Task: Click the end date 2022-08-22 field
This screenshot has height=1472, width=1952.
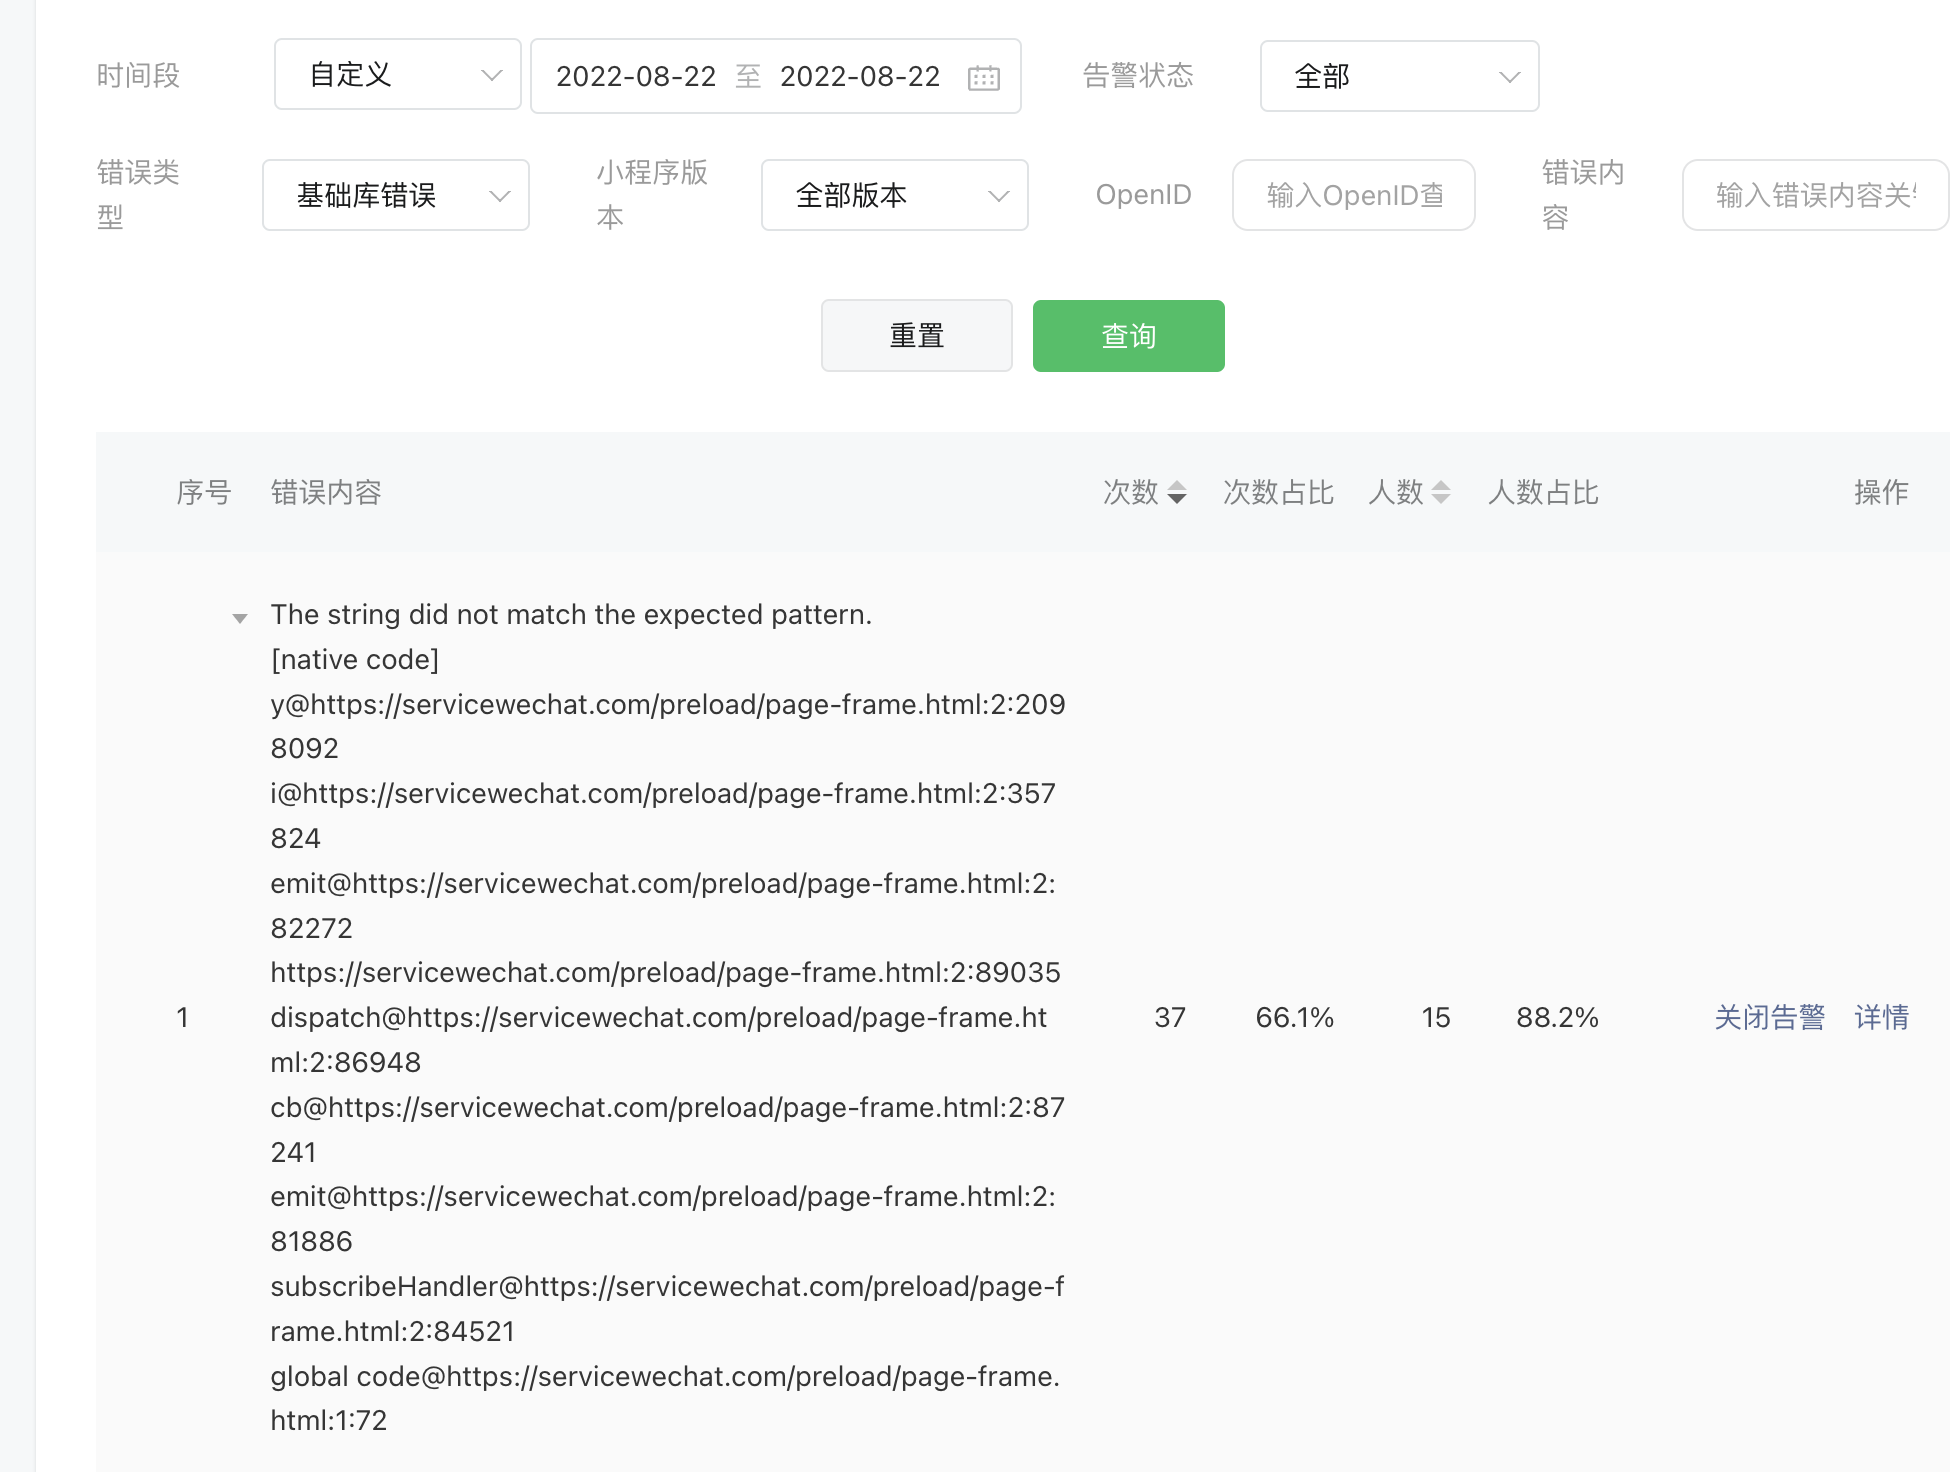Action: coord(859,77)
